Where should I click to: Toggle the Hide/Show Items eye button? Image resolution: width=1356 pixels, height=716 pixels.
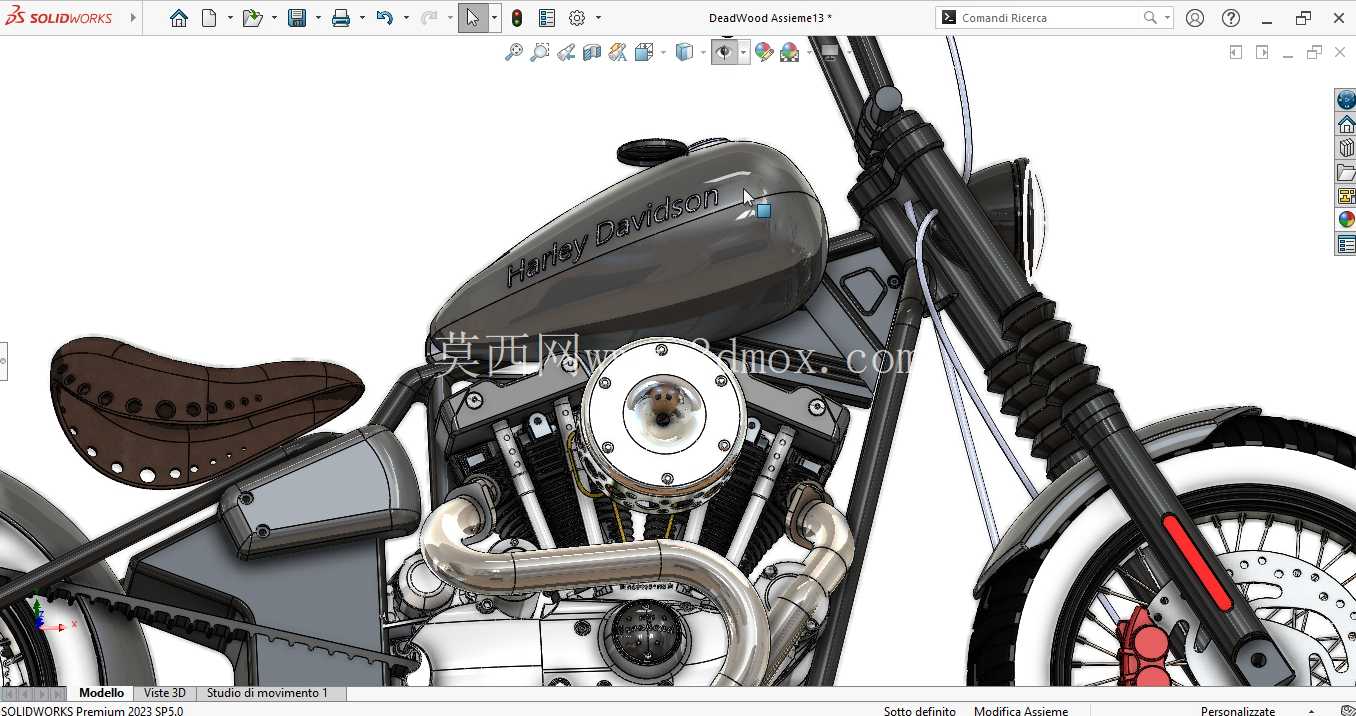click(725, 52)
